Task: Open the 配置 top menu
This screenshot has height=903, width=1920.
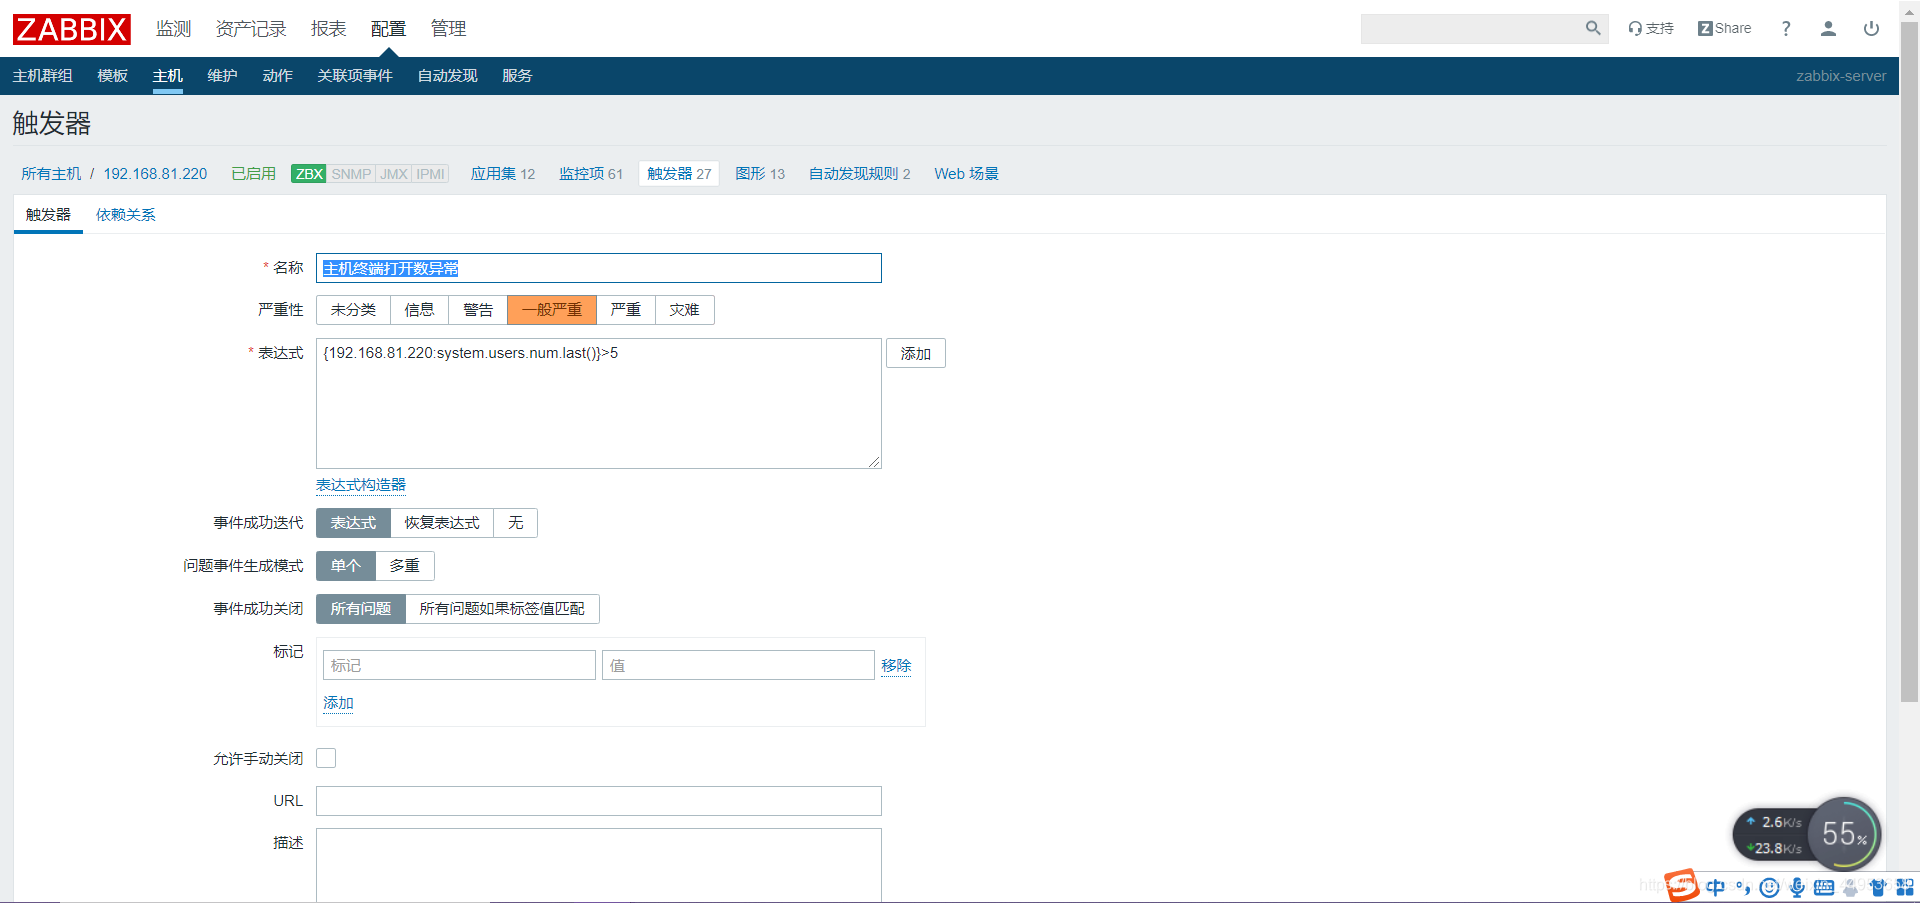Action: click(x=388, y=29)
